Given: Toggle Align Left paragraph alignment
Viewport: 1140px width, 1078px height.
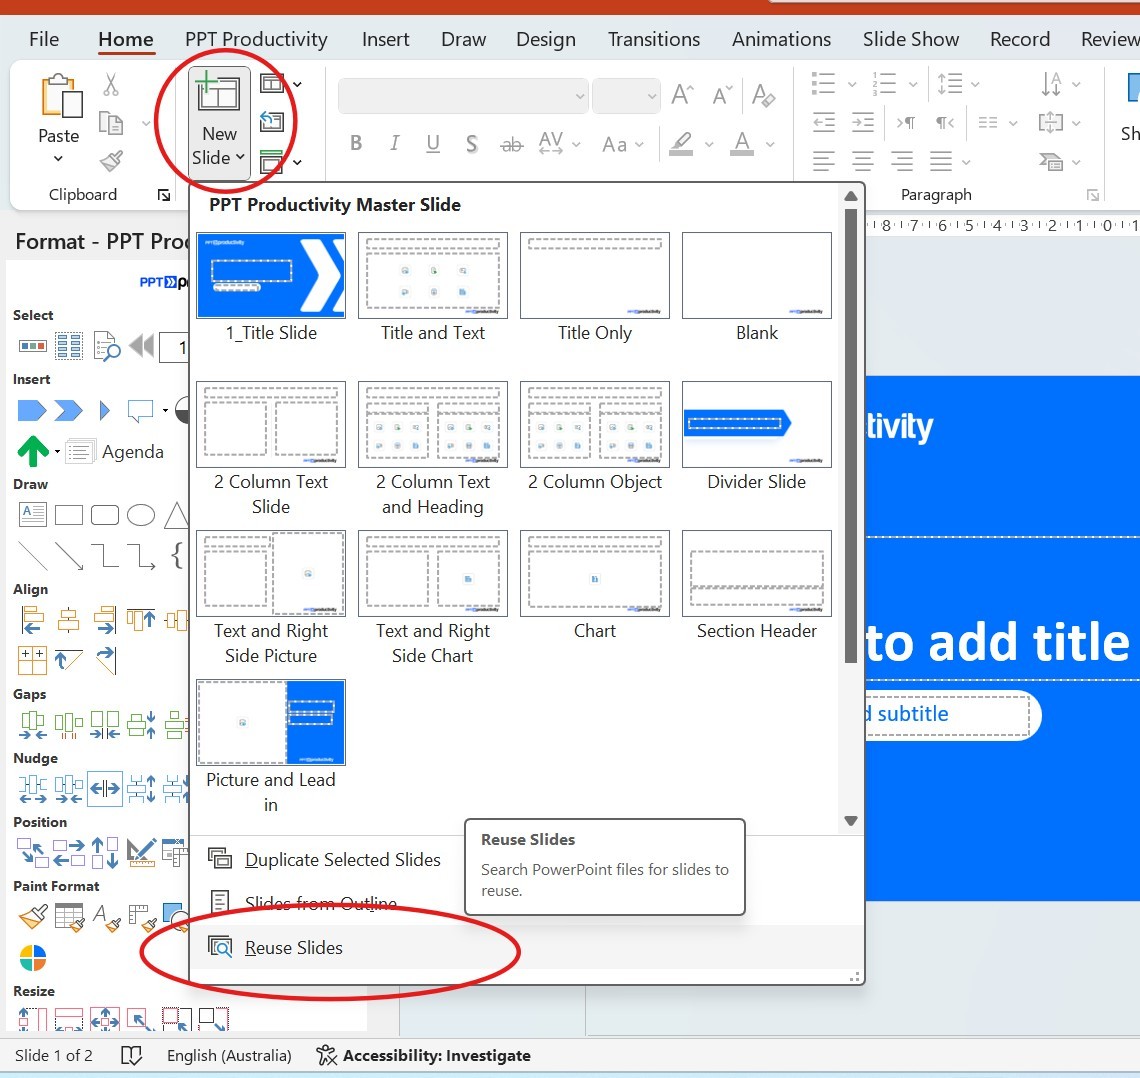Looking at the screenshot, I should click(824, 161).
